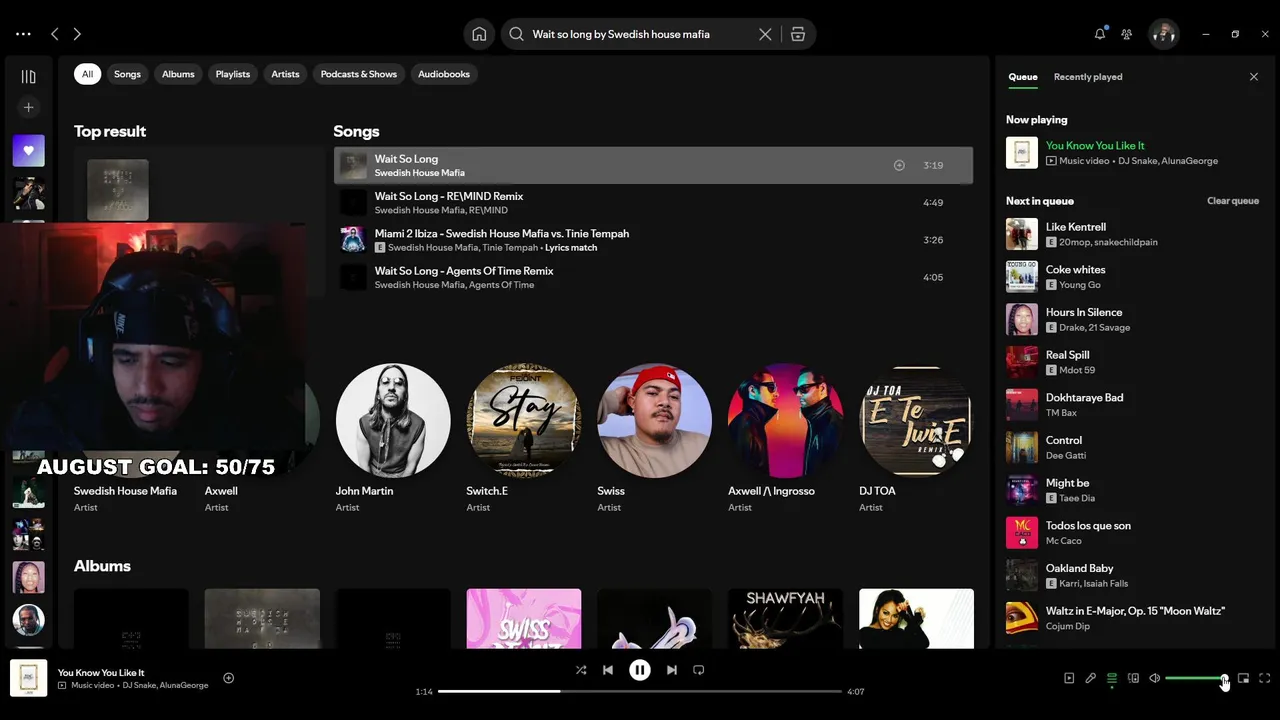Viewport: 1280px width, 720px height.
Task: Create a playlist with the plus icon
Action: (28, 107)
